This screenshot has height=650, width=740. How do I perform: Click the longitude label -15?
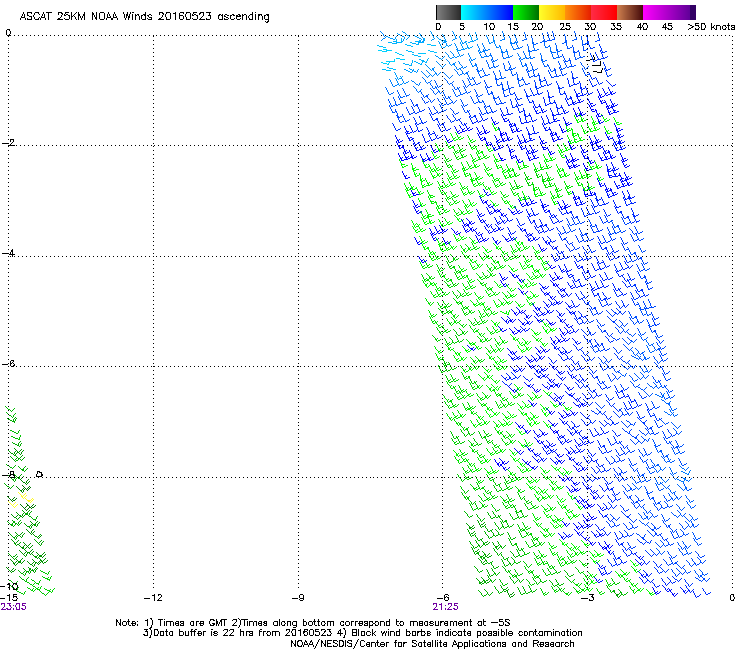[9, 598]
